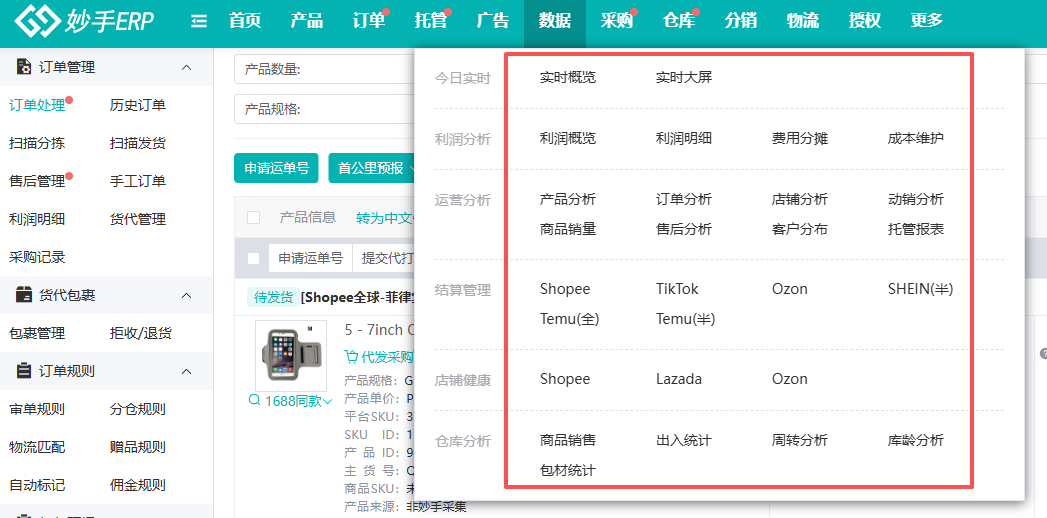Click the 转为中文 link

point(385,218)
